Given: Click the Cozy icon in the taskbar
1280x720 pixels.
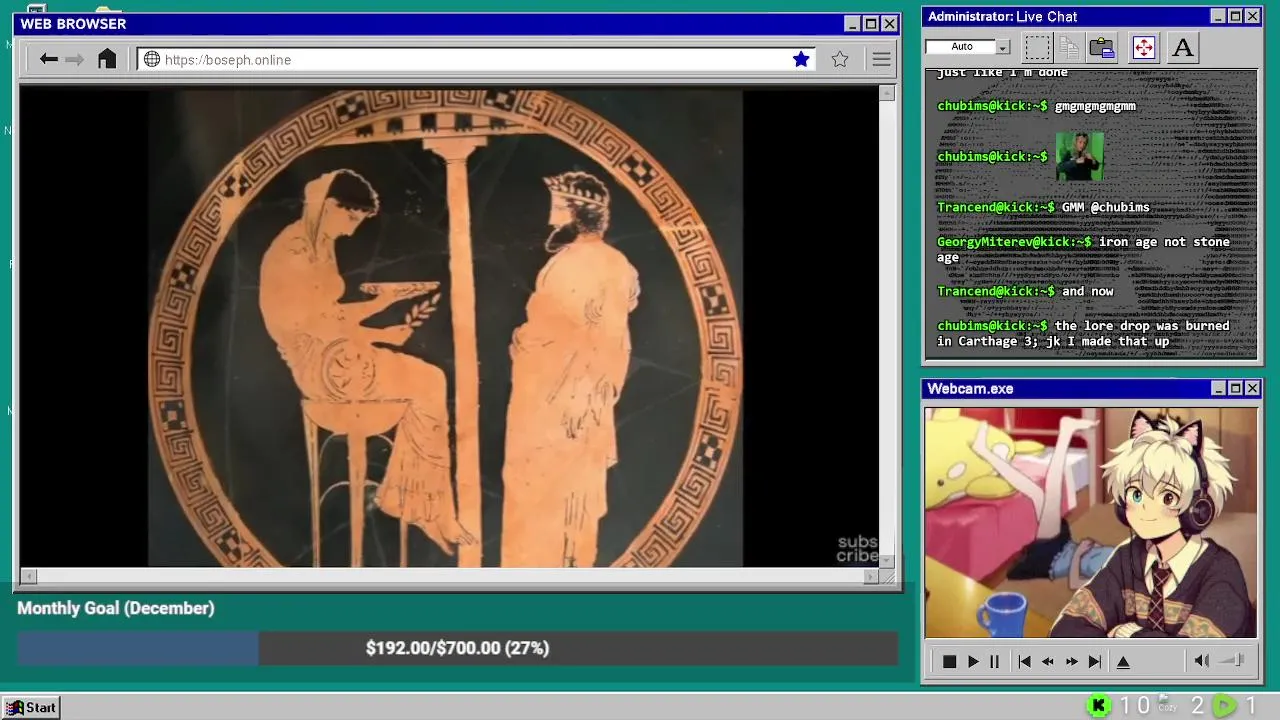Looking at the screenshot, I should click(1167, 705).
